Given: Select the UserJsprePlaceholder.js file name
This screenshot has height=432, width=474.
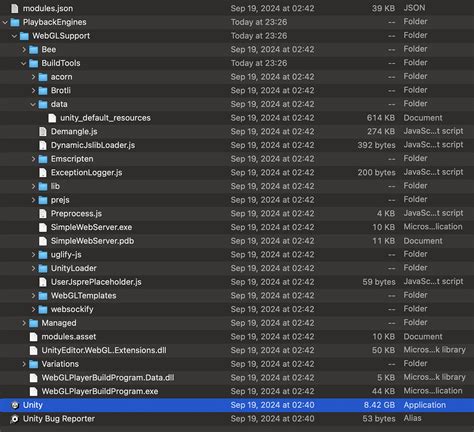Looking at the screenshot, I should pyautogui.click(x=96, y=282).
